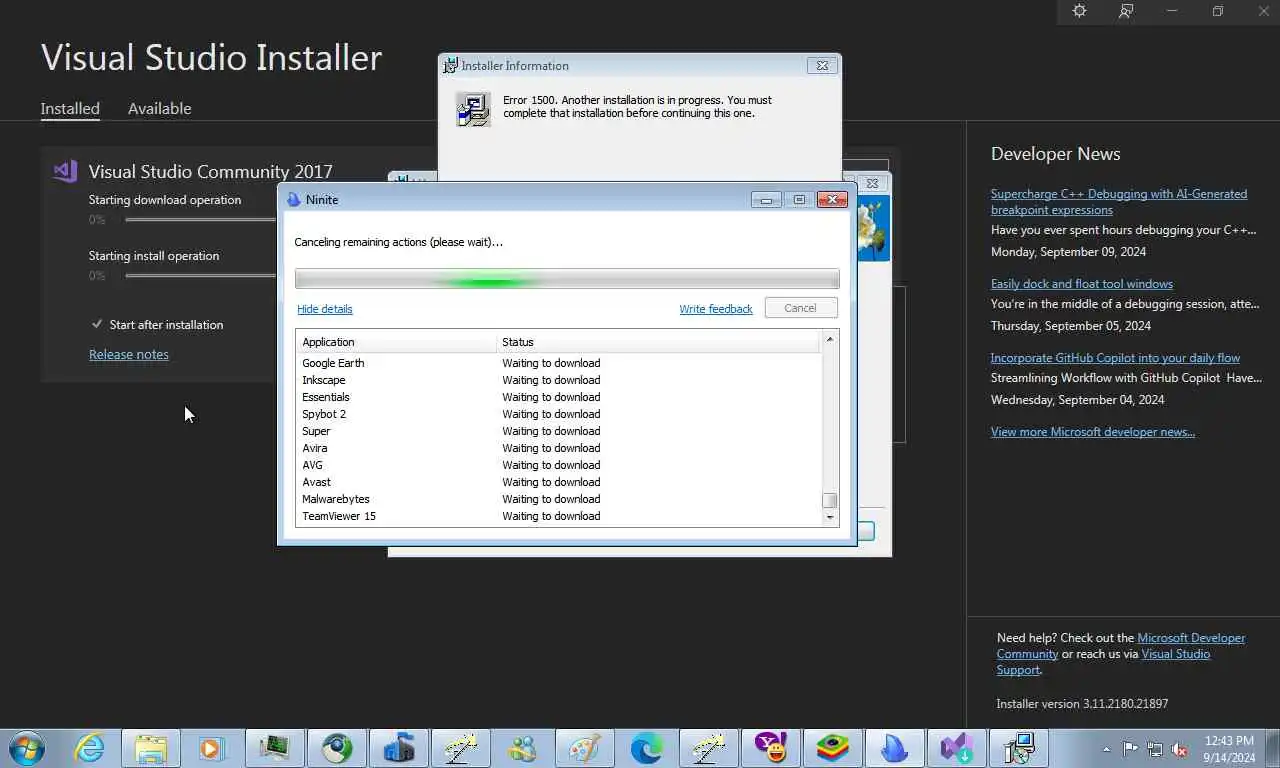Viewport: 1280px width, 768px height.
Task: Open BlueStacks from the taskbar
Action: point(832,748)
